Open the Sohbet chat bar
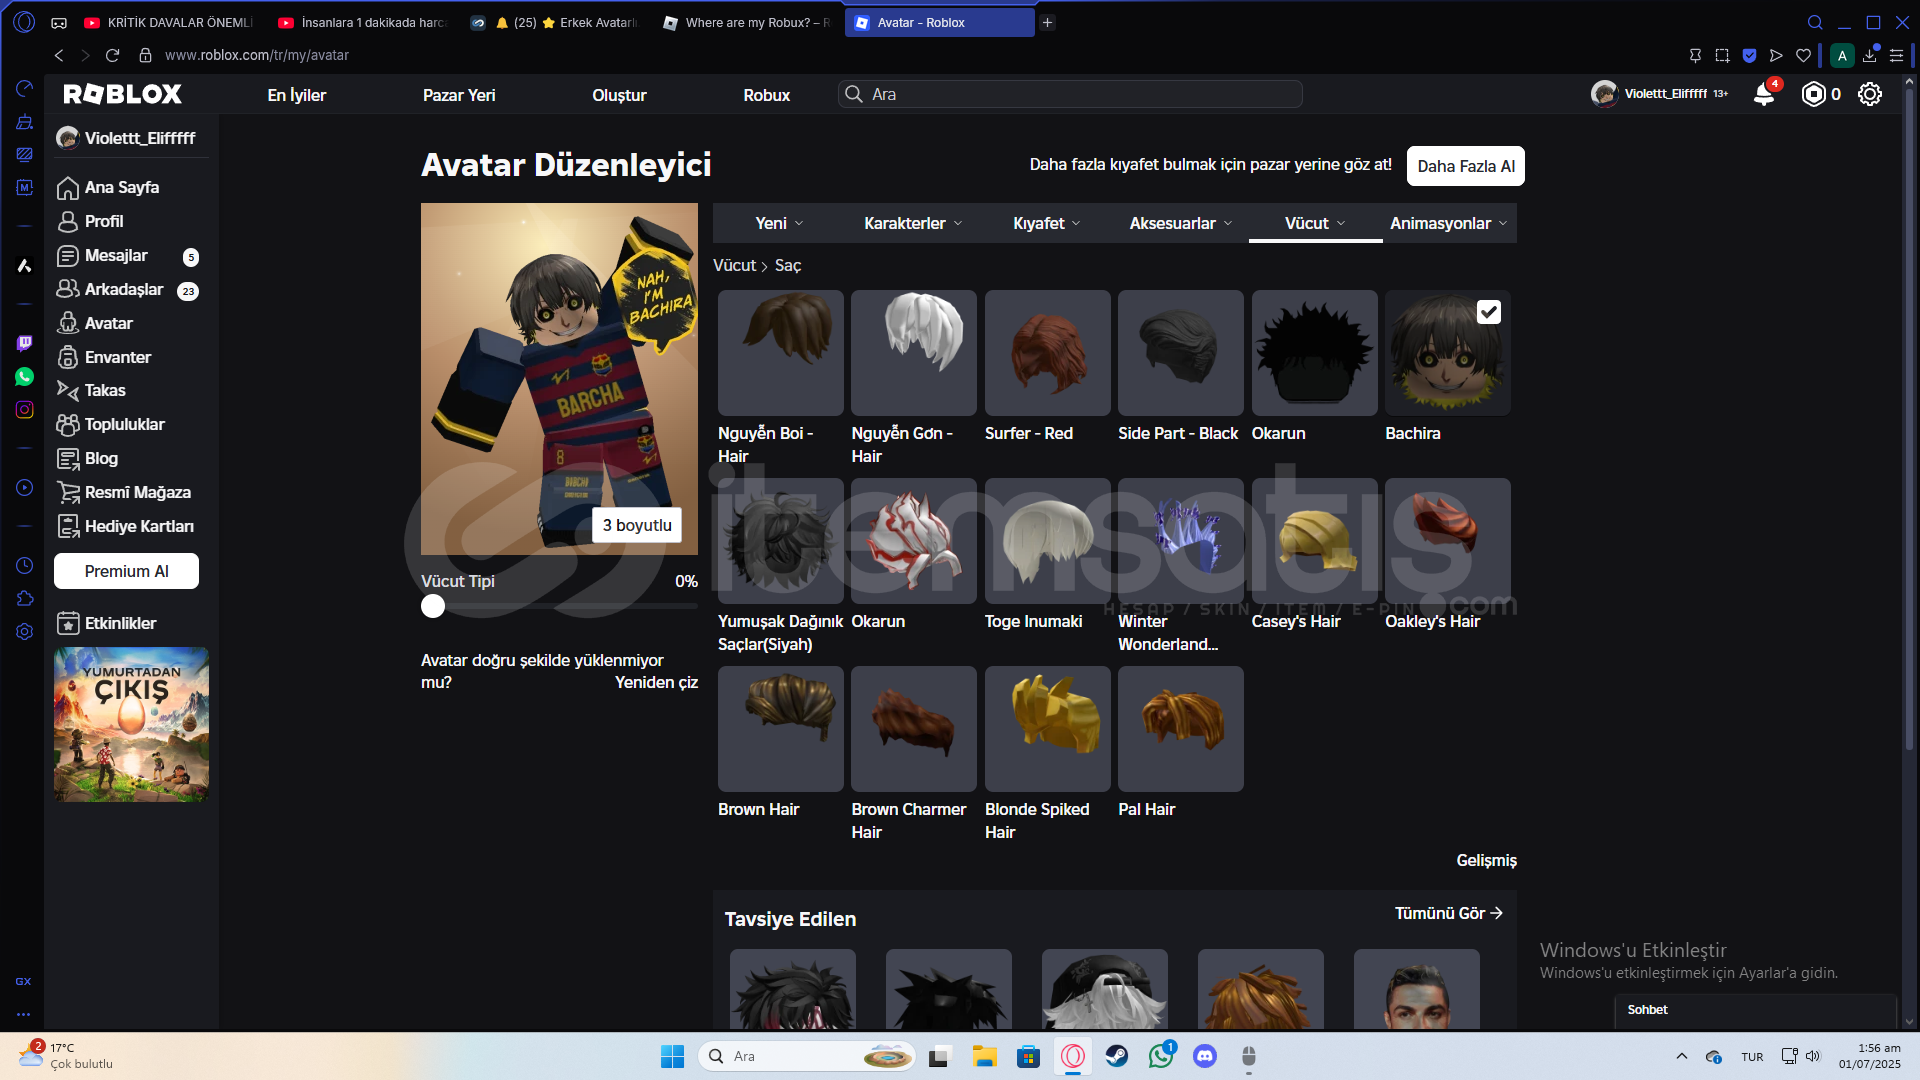This screenshot has width=1920, height=1080. 1755,1010
